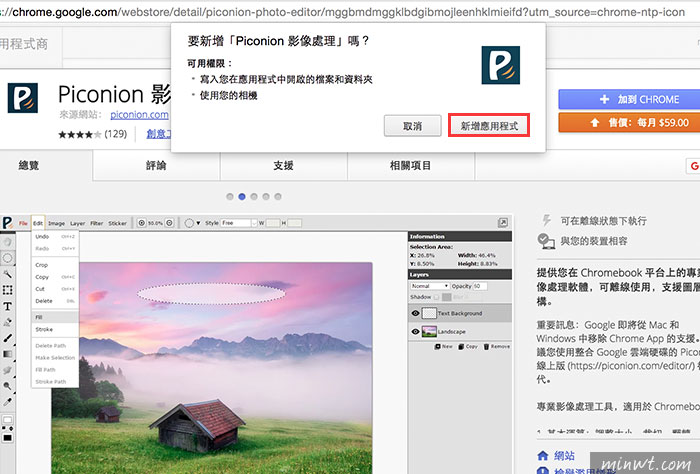
Task: Open the 相關項目 tab
Action: point(411,166)
